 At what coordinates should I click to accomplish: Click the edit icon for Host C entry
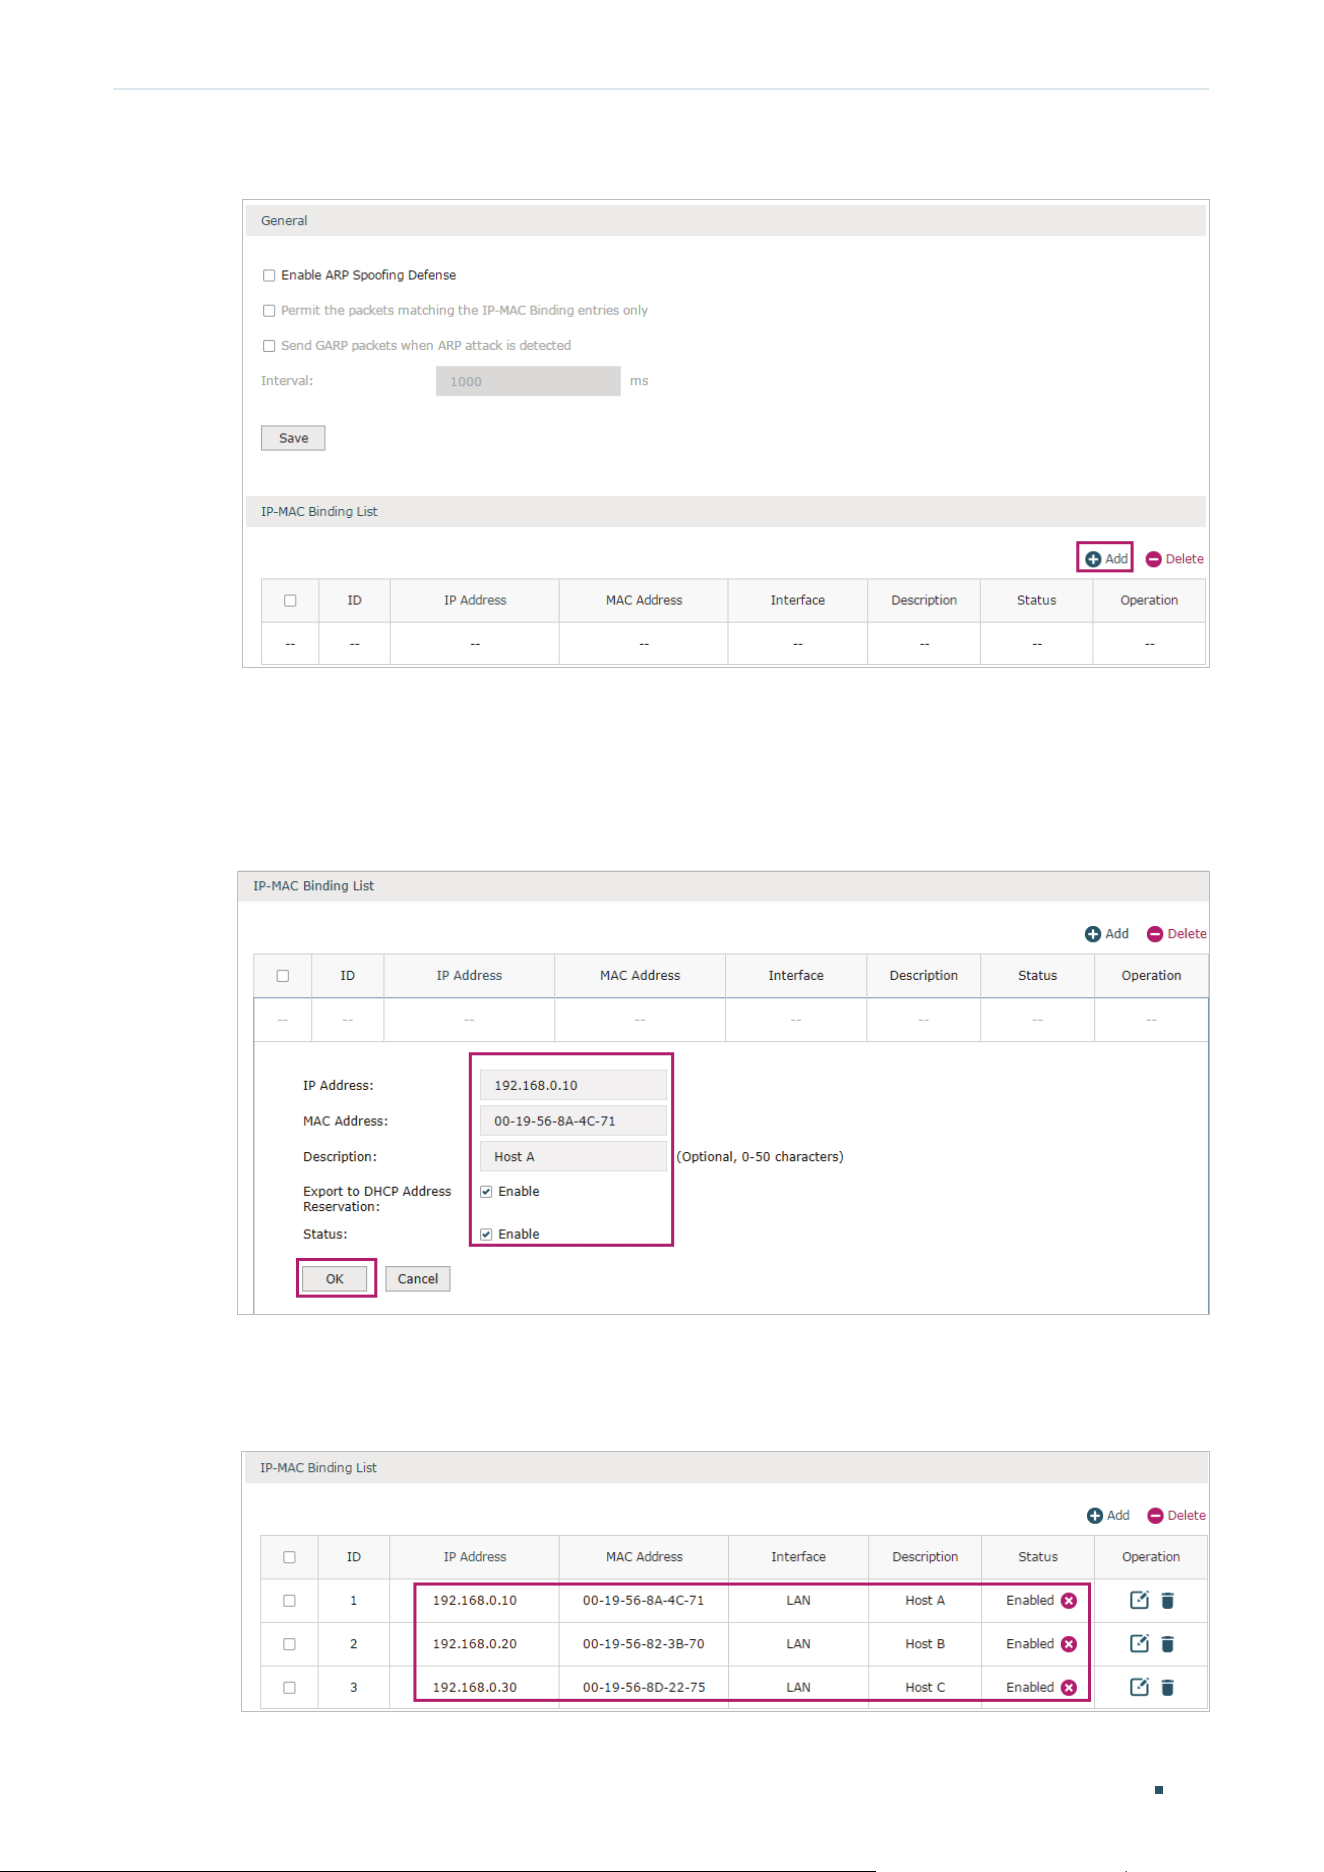1139,1687
